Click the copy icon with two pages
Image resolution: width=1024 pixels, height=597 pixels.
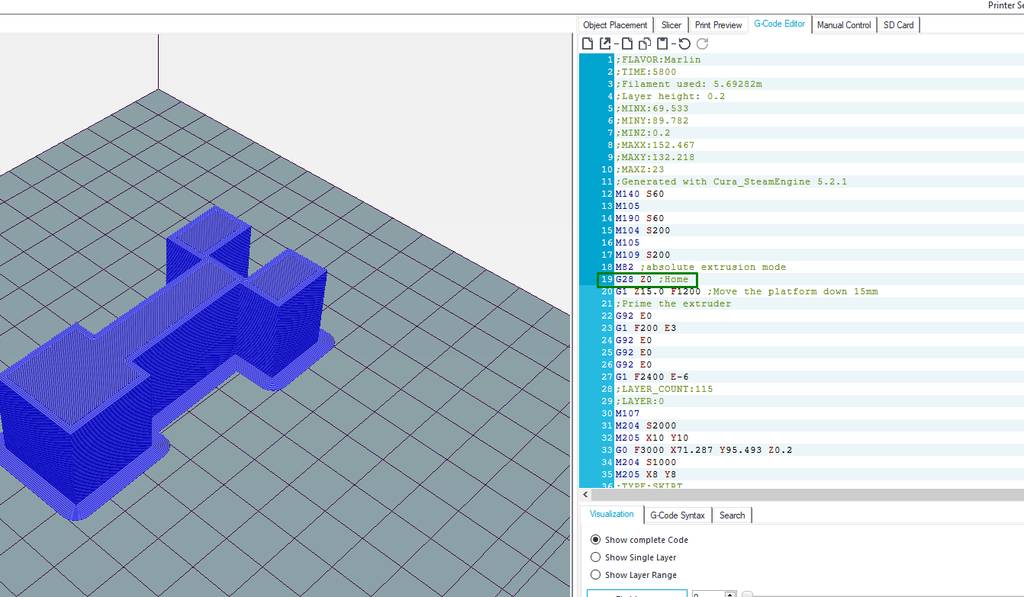point(645,44)
